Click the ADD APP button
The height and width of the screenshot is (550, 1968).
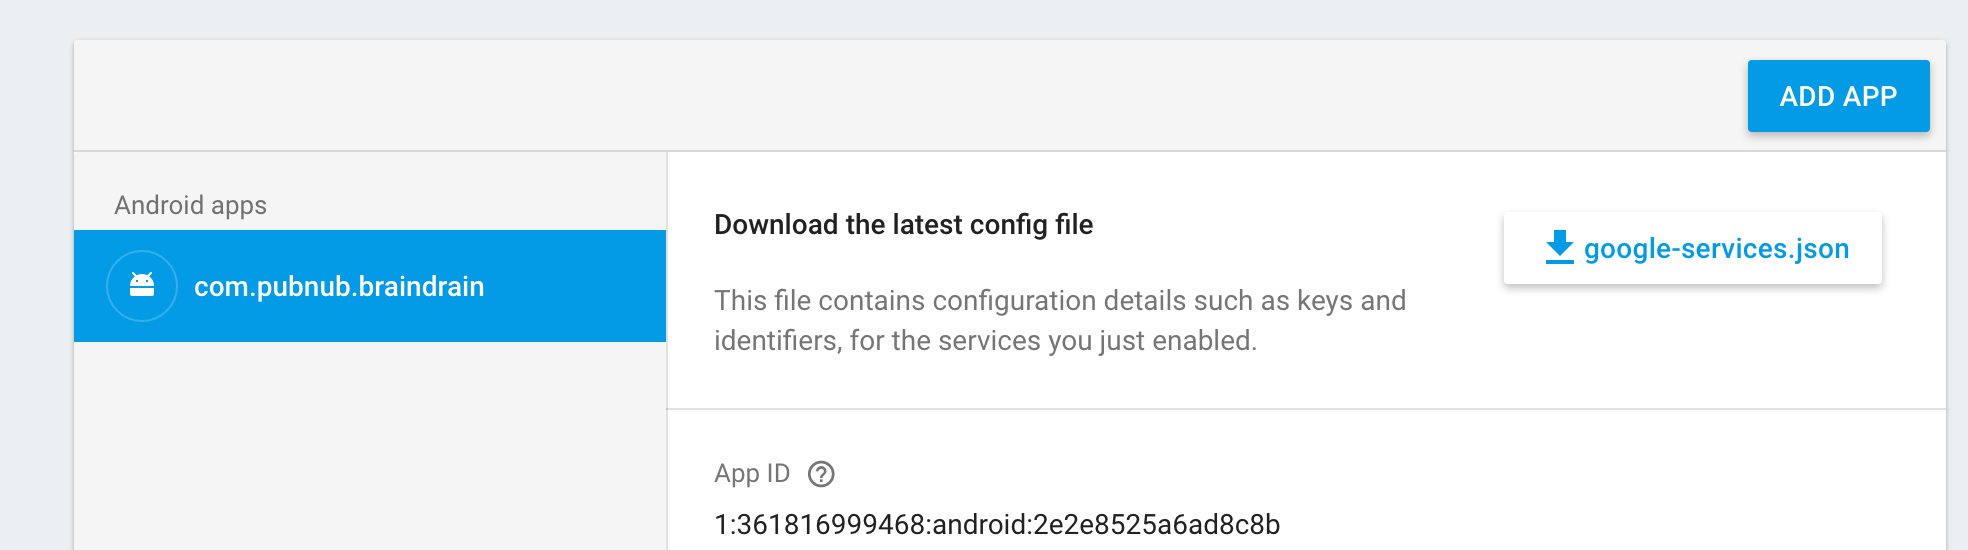[1838, 96]
